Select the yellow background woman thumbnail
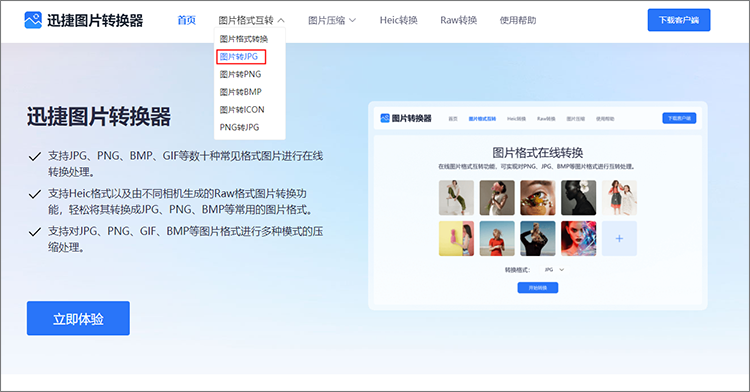750x392 pixels. [456, 238]
